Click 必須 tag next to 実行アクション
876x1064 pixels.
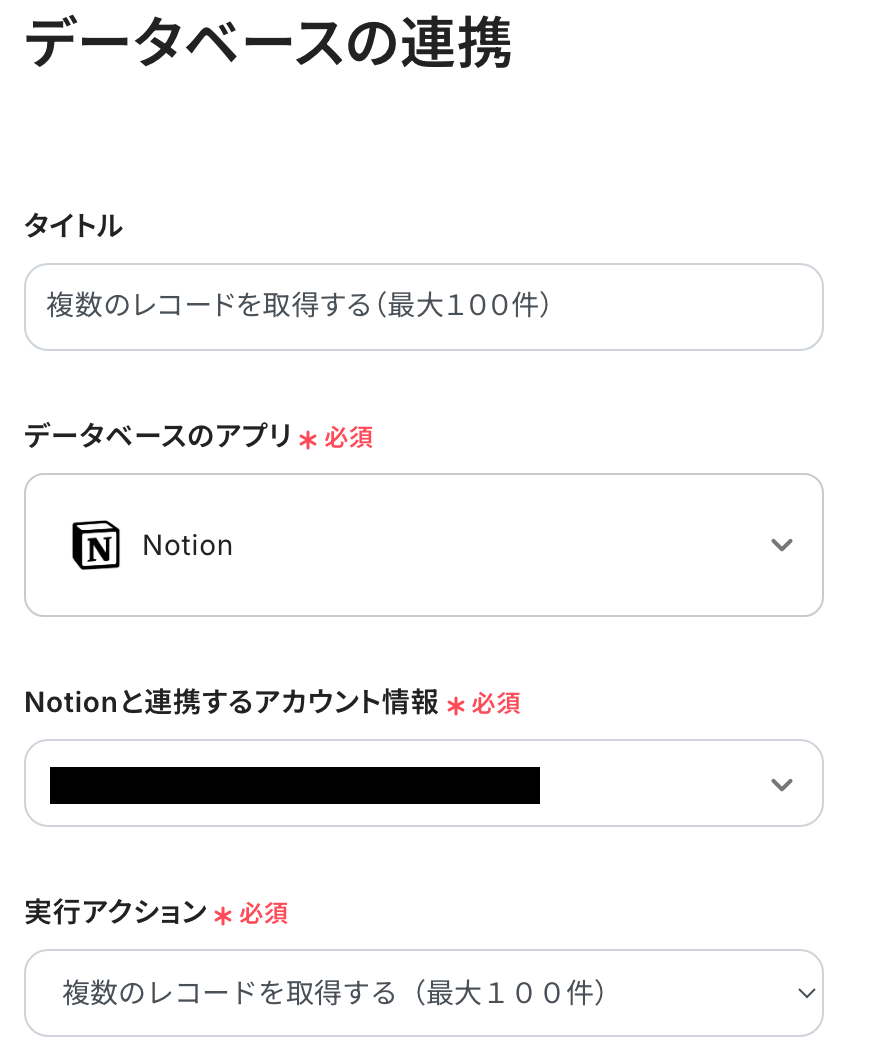(264, 913)
